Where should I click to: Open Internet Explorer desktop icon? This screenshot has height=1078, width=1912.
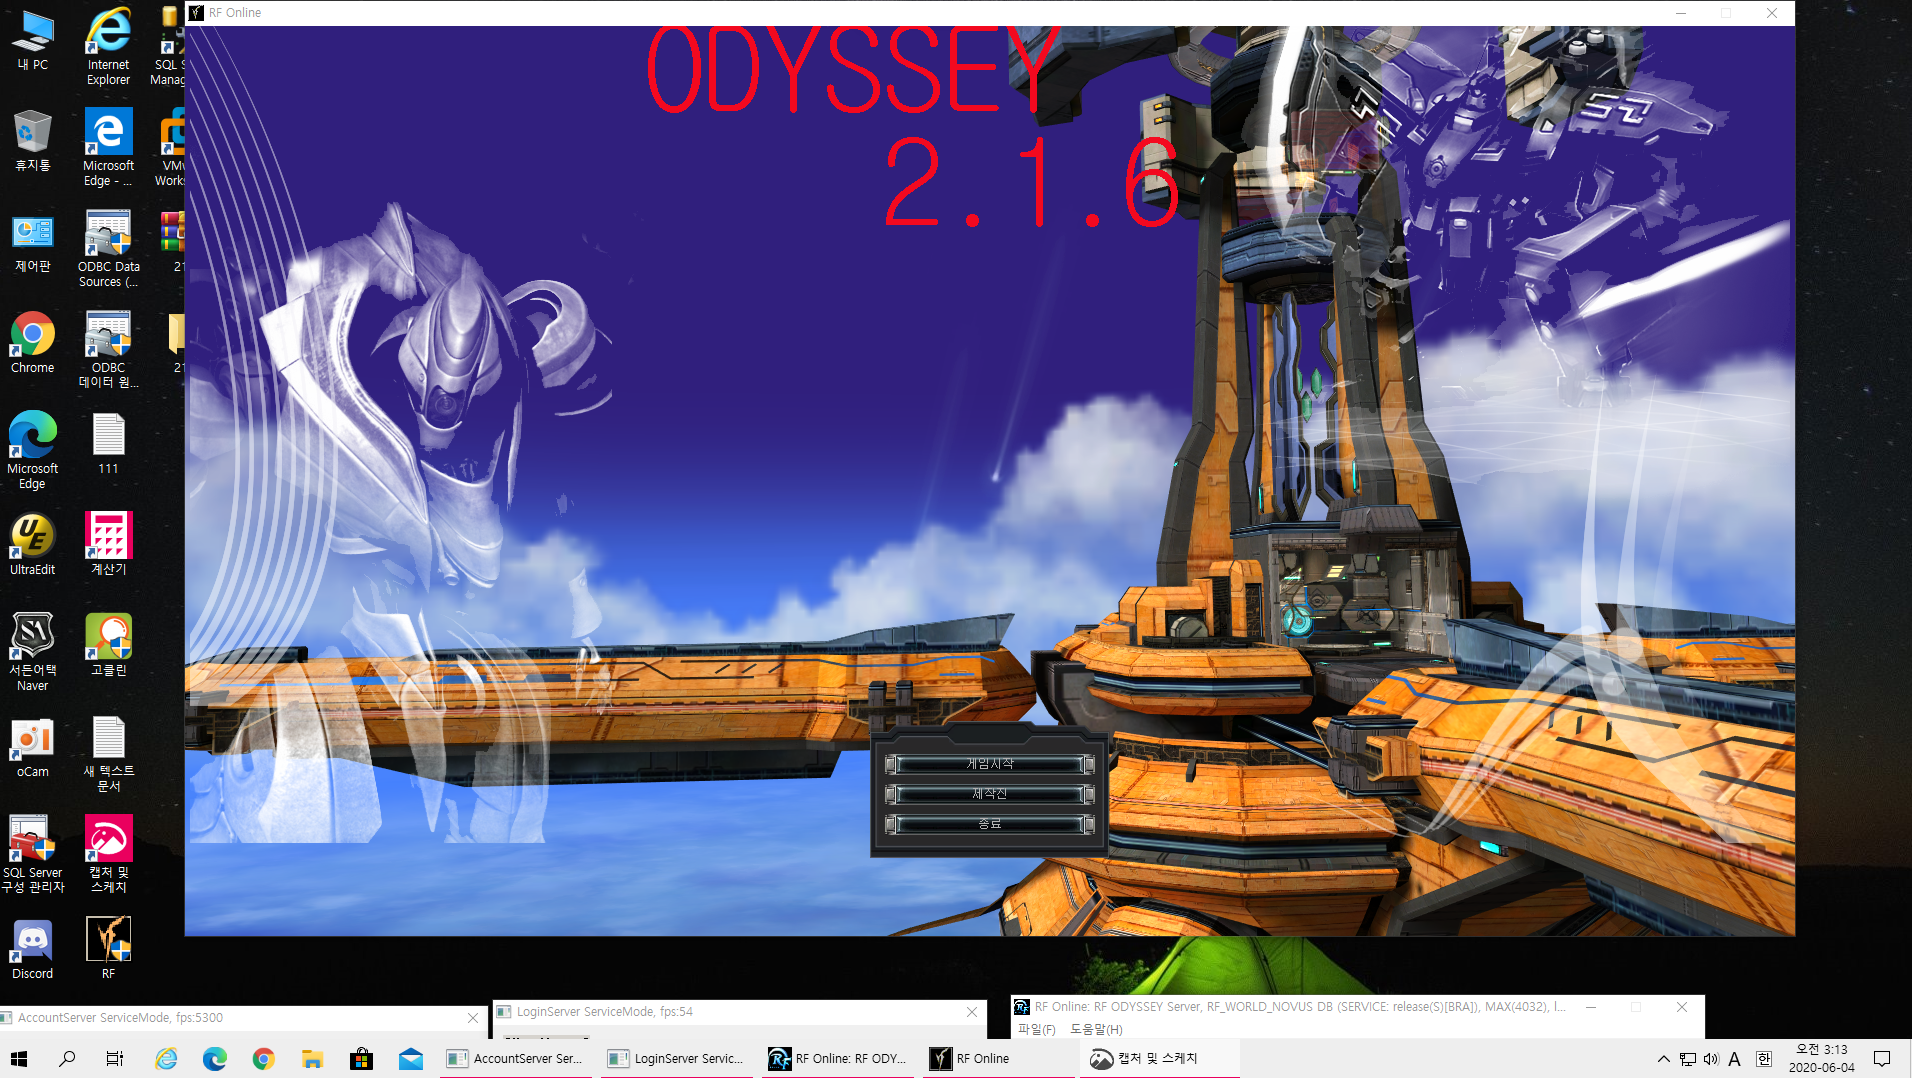click(108, 46)
